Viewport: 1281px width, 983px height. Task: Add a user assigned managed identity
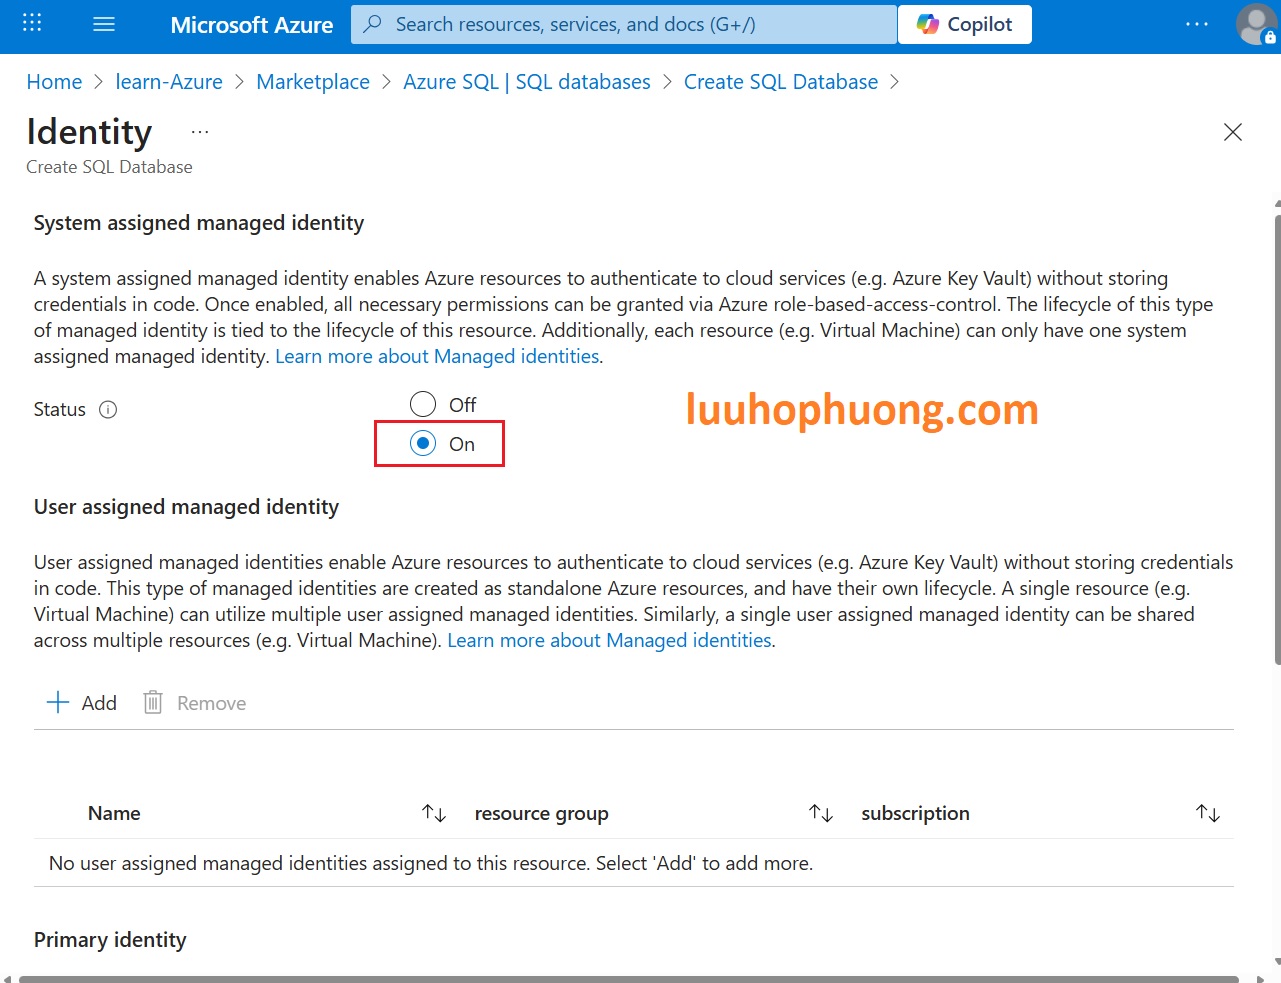82,703
